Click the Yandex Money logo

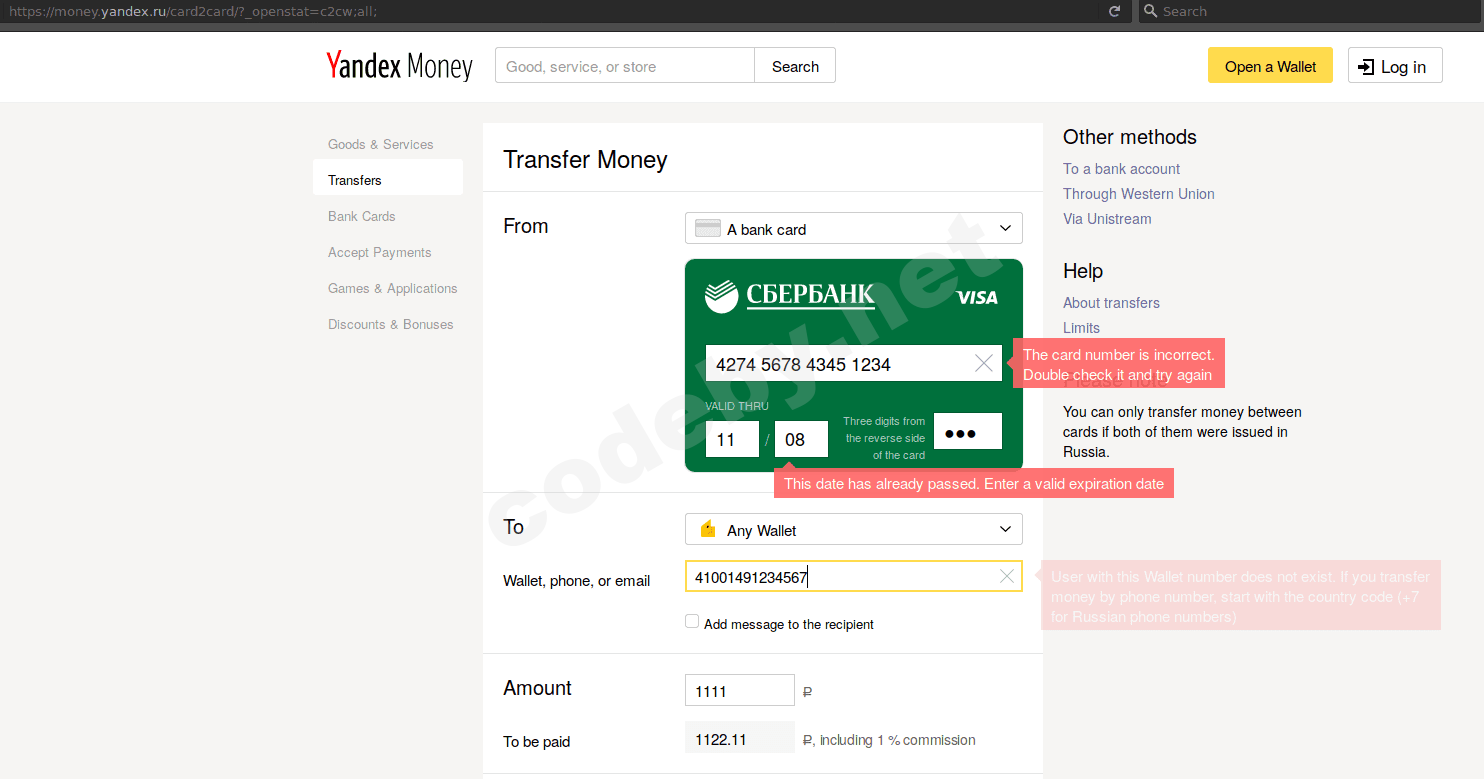pyautogui.click(x=399, y=67)
